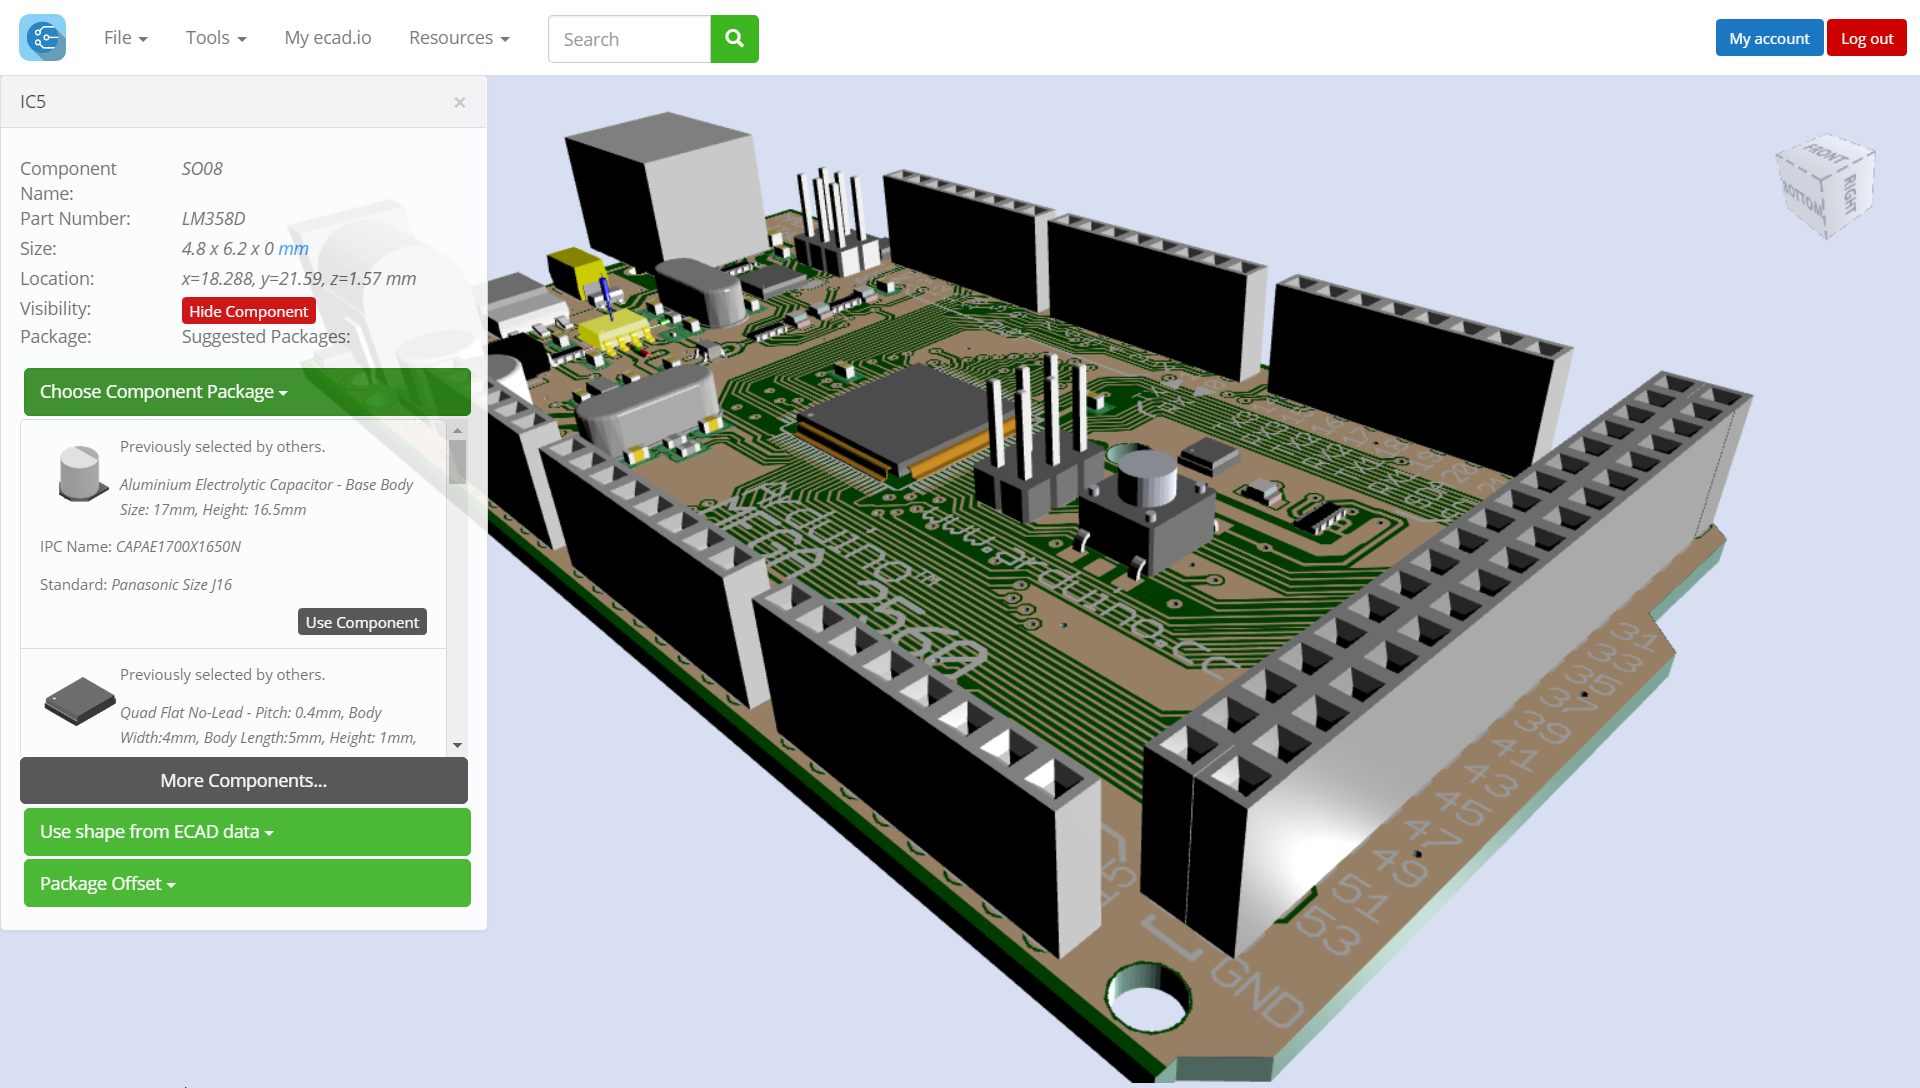Click the search input field
Viewport: 1920px width, 1088px height.
630,38
